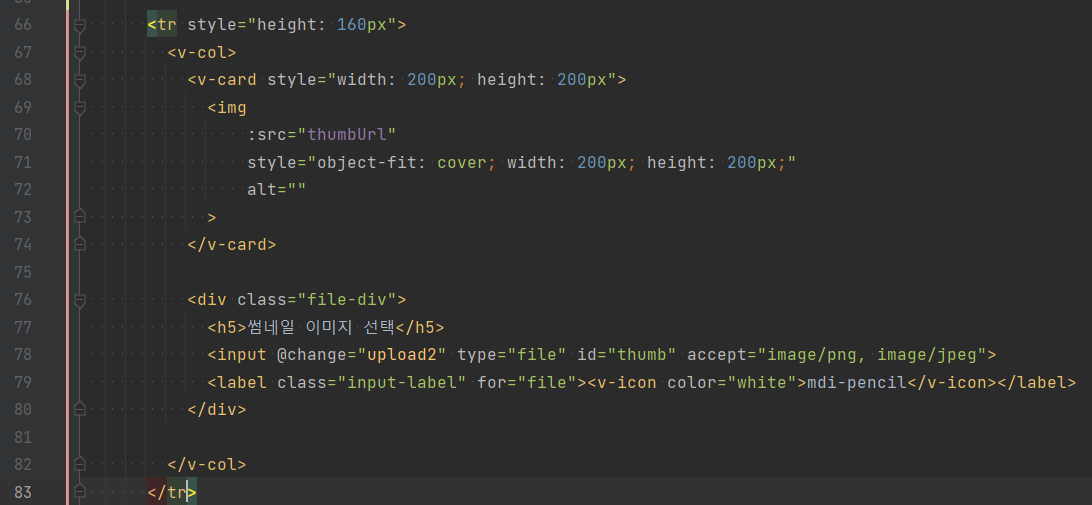This screenshot has width=1092, height=505.
Task: Click the <label tag name
Action: tap(237, 382)
